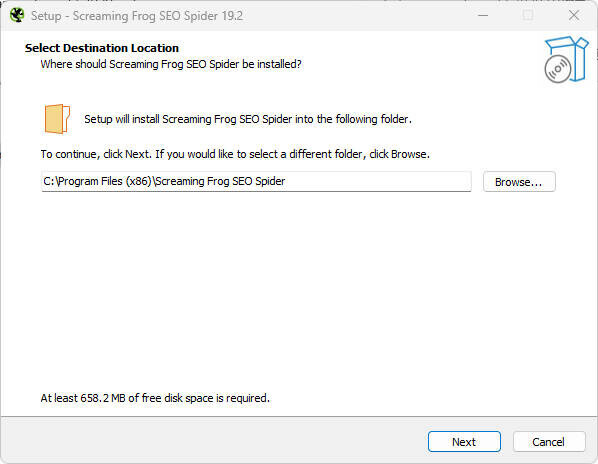The height and width of the screenshot is (464, 598).
Task: Click the 'Setup will install' message text
Action: [x=248, y=119]
